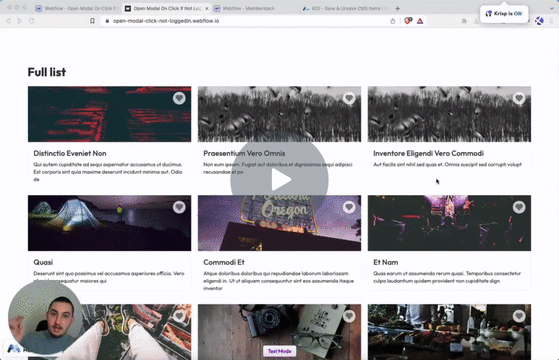View site security via lock icon
Image resolution: width=559 pixels, height=360 pixels.
[107, 21]
